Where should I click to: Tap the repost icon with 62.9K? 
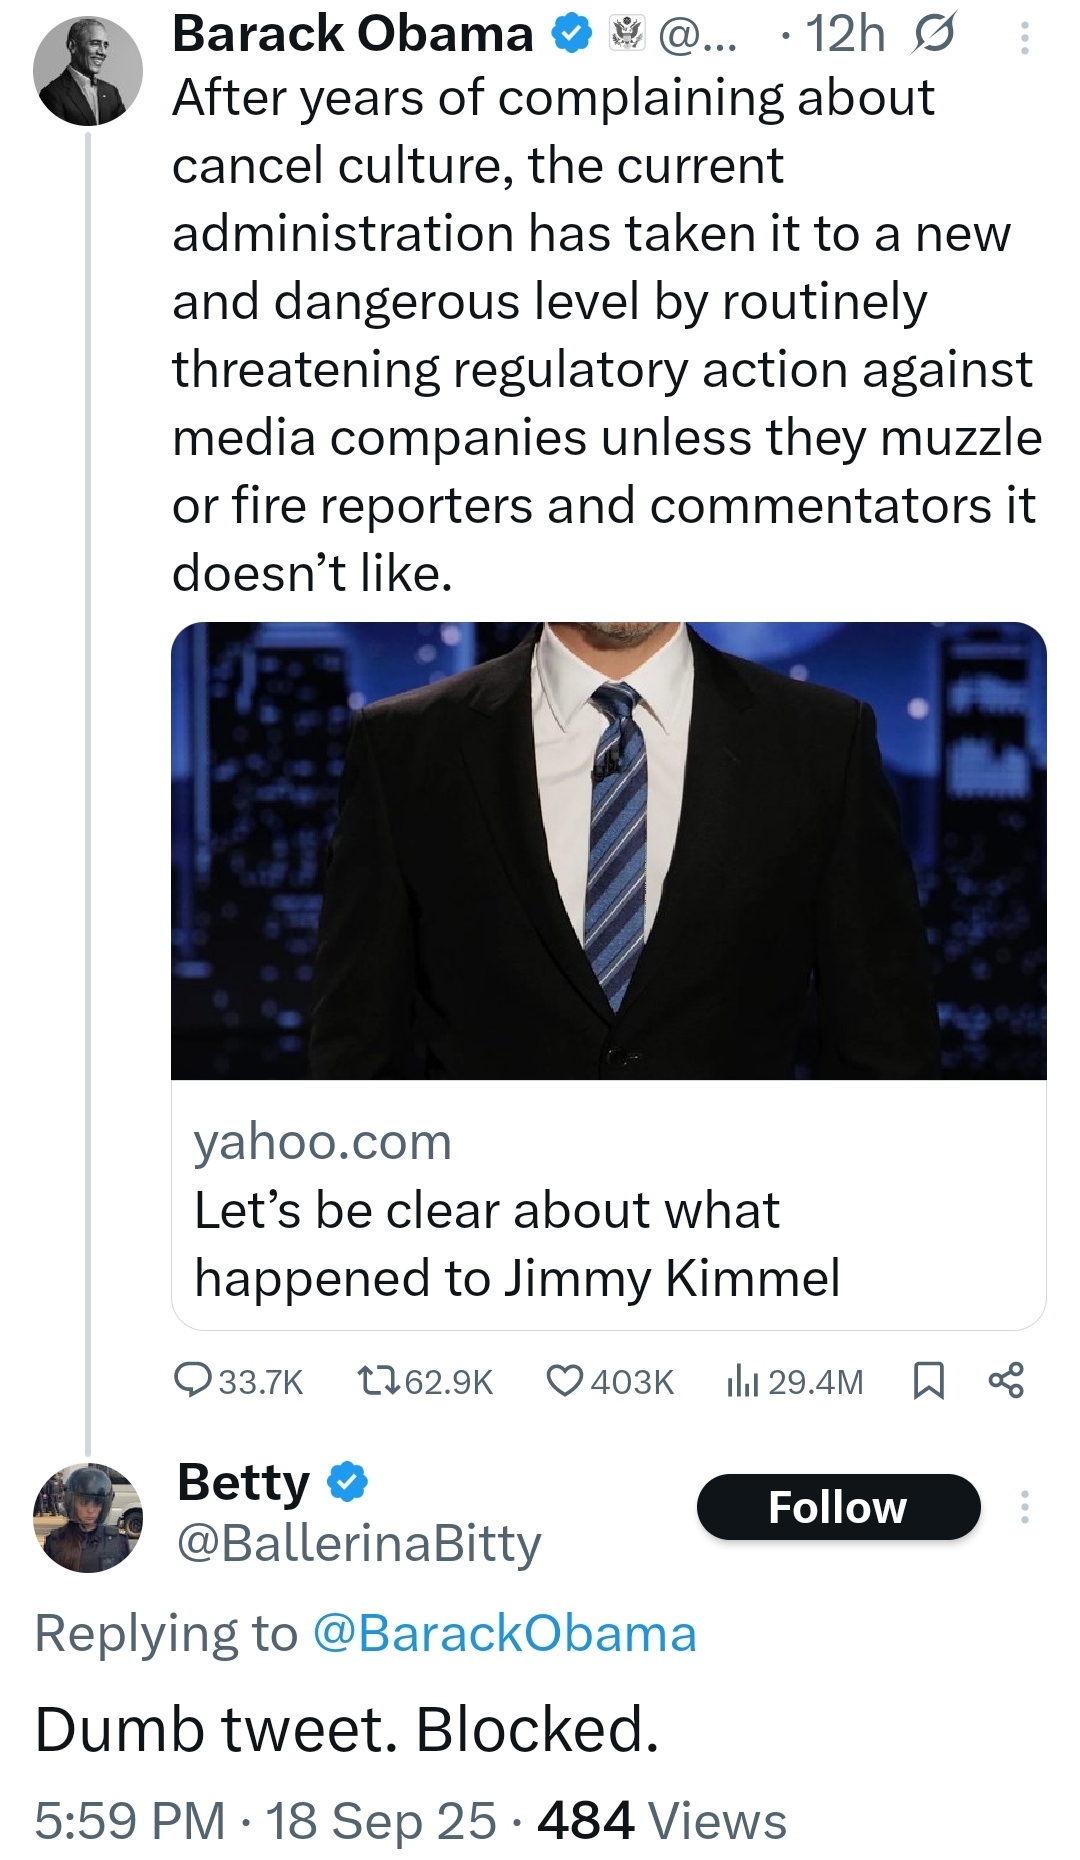tap(379, 1381)
